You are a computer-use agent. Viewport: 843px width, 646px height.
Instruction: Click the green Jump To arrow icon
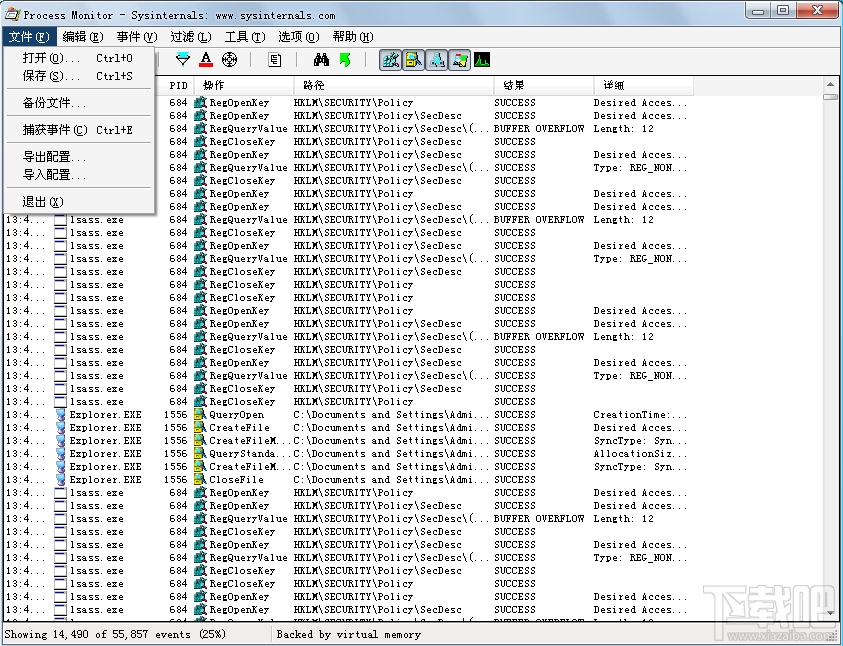345,60
